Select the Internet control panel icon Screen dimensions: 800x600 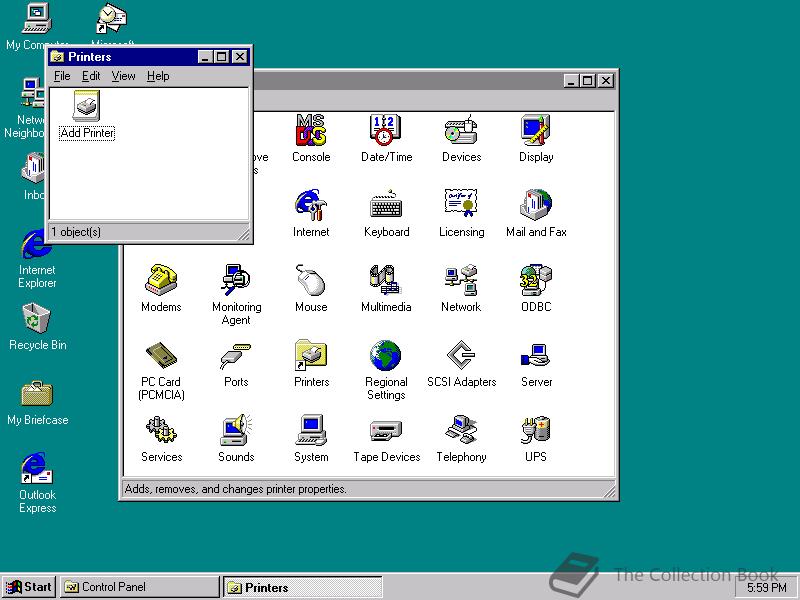point(311,205)
